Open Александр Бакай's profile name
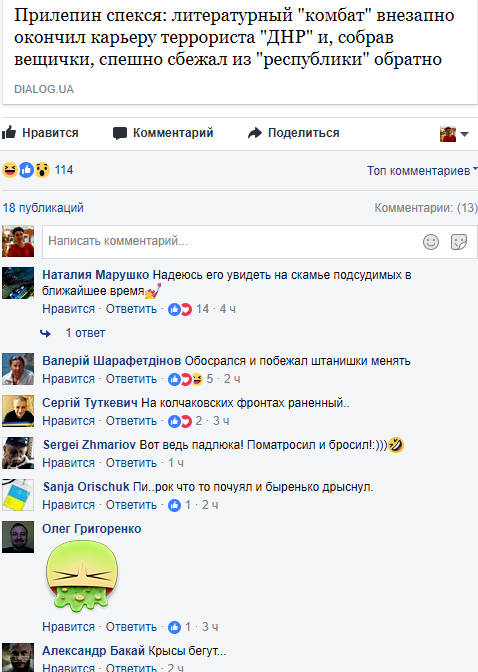The width and height of the screenshot is (478, 672). coord(93,651)
